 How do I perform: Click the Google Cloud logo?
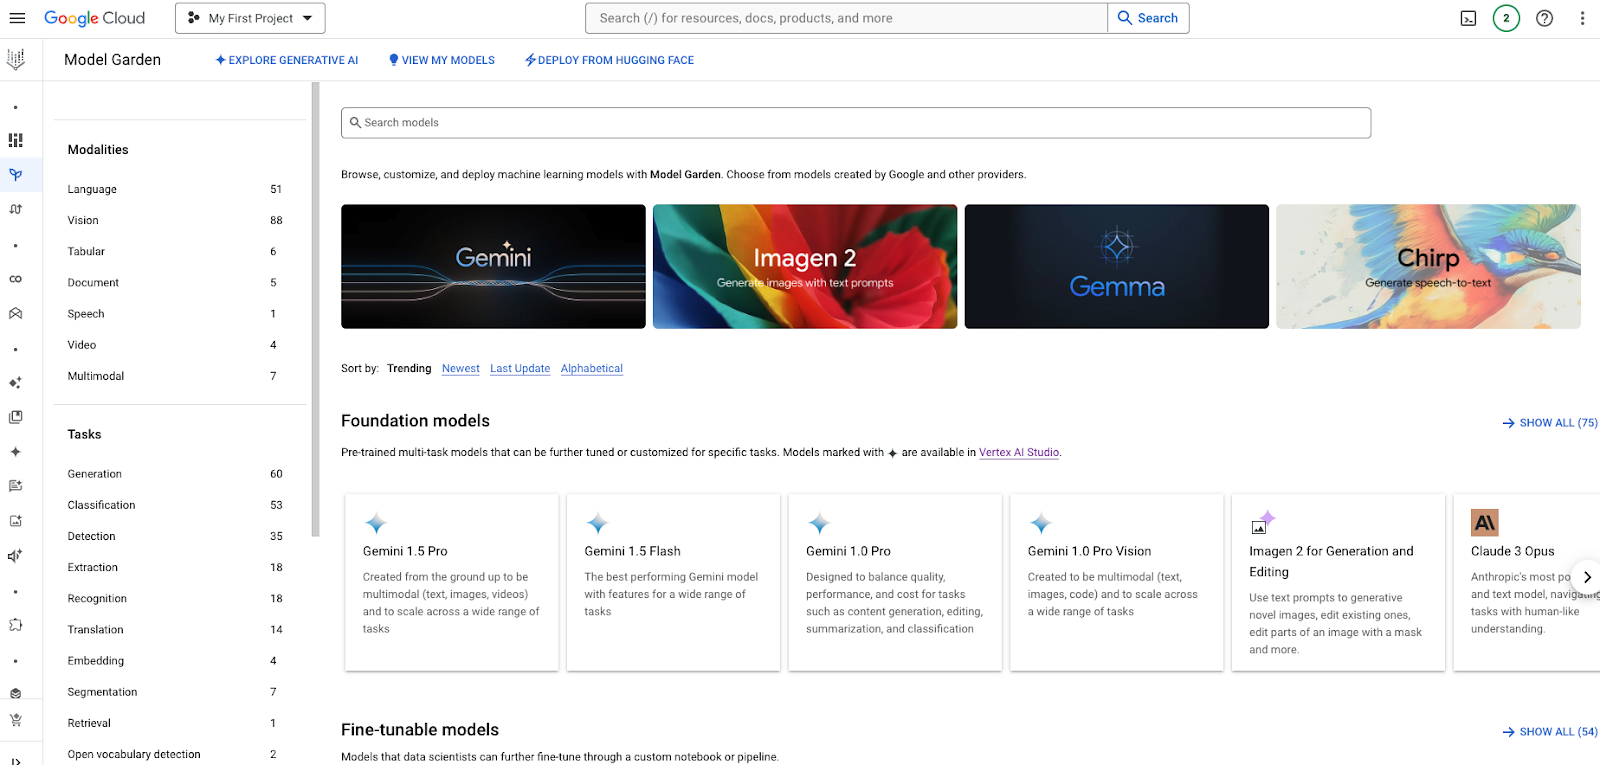[x=95, y=18]
